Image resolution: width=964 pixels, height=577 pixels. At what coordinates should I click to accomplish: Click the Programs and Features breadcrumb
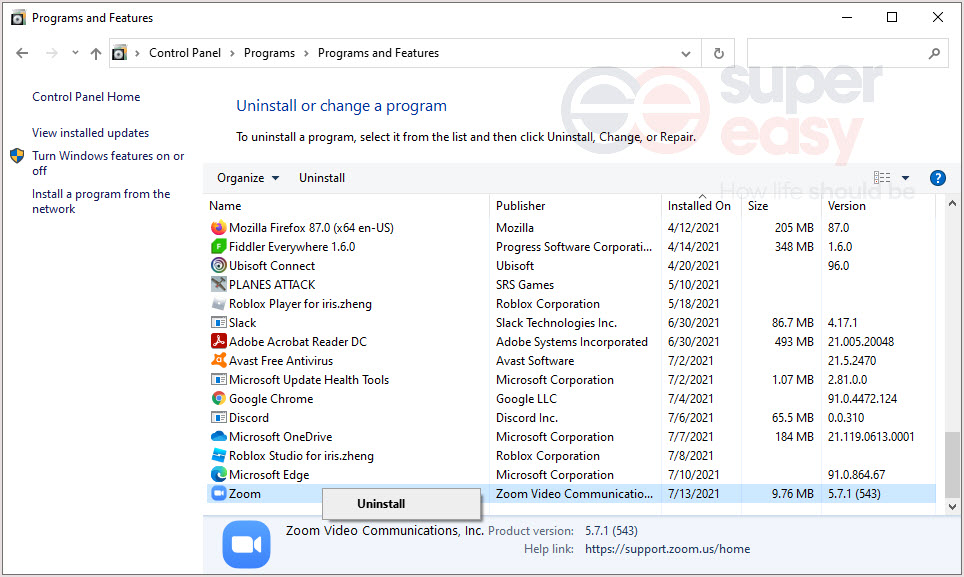pos(378,53)
